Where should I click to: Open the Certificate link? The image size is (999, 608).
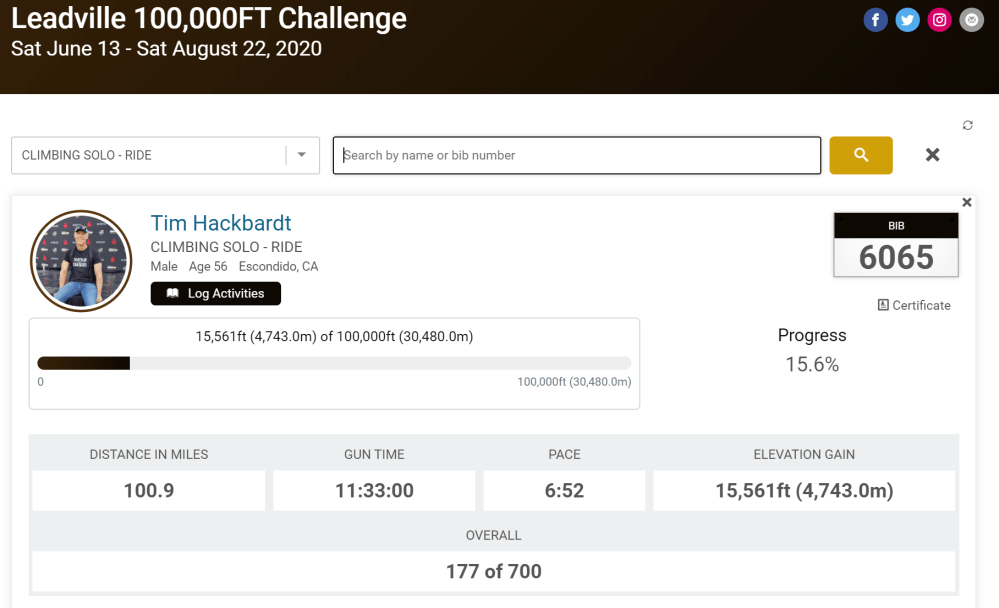(914, 305)
